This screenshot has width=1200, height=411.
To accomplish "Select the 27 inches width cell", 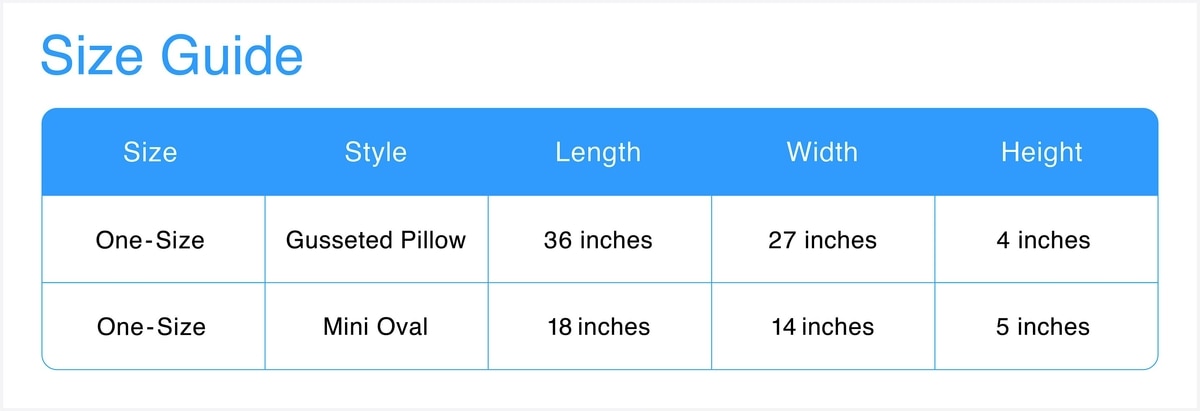I will click(x=822, y=240).
